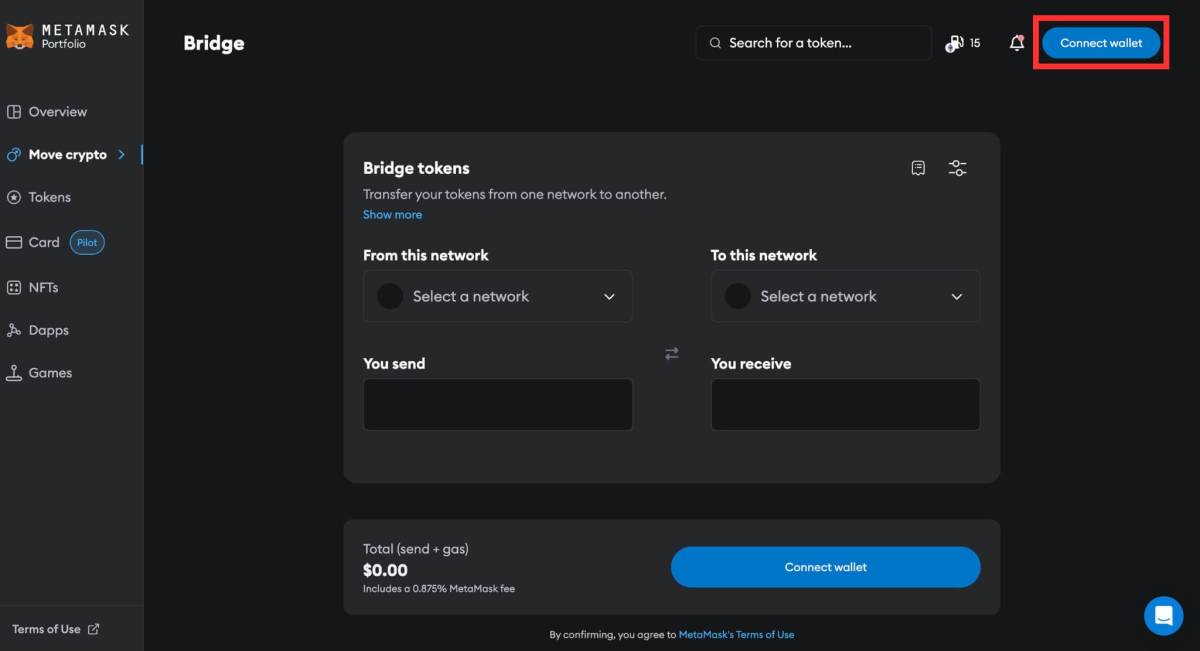Select the Tokens icon in sidebar
This screenshot has height=651, width=1200.
point(14,197)
